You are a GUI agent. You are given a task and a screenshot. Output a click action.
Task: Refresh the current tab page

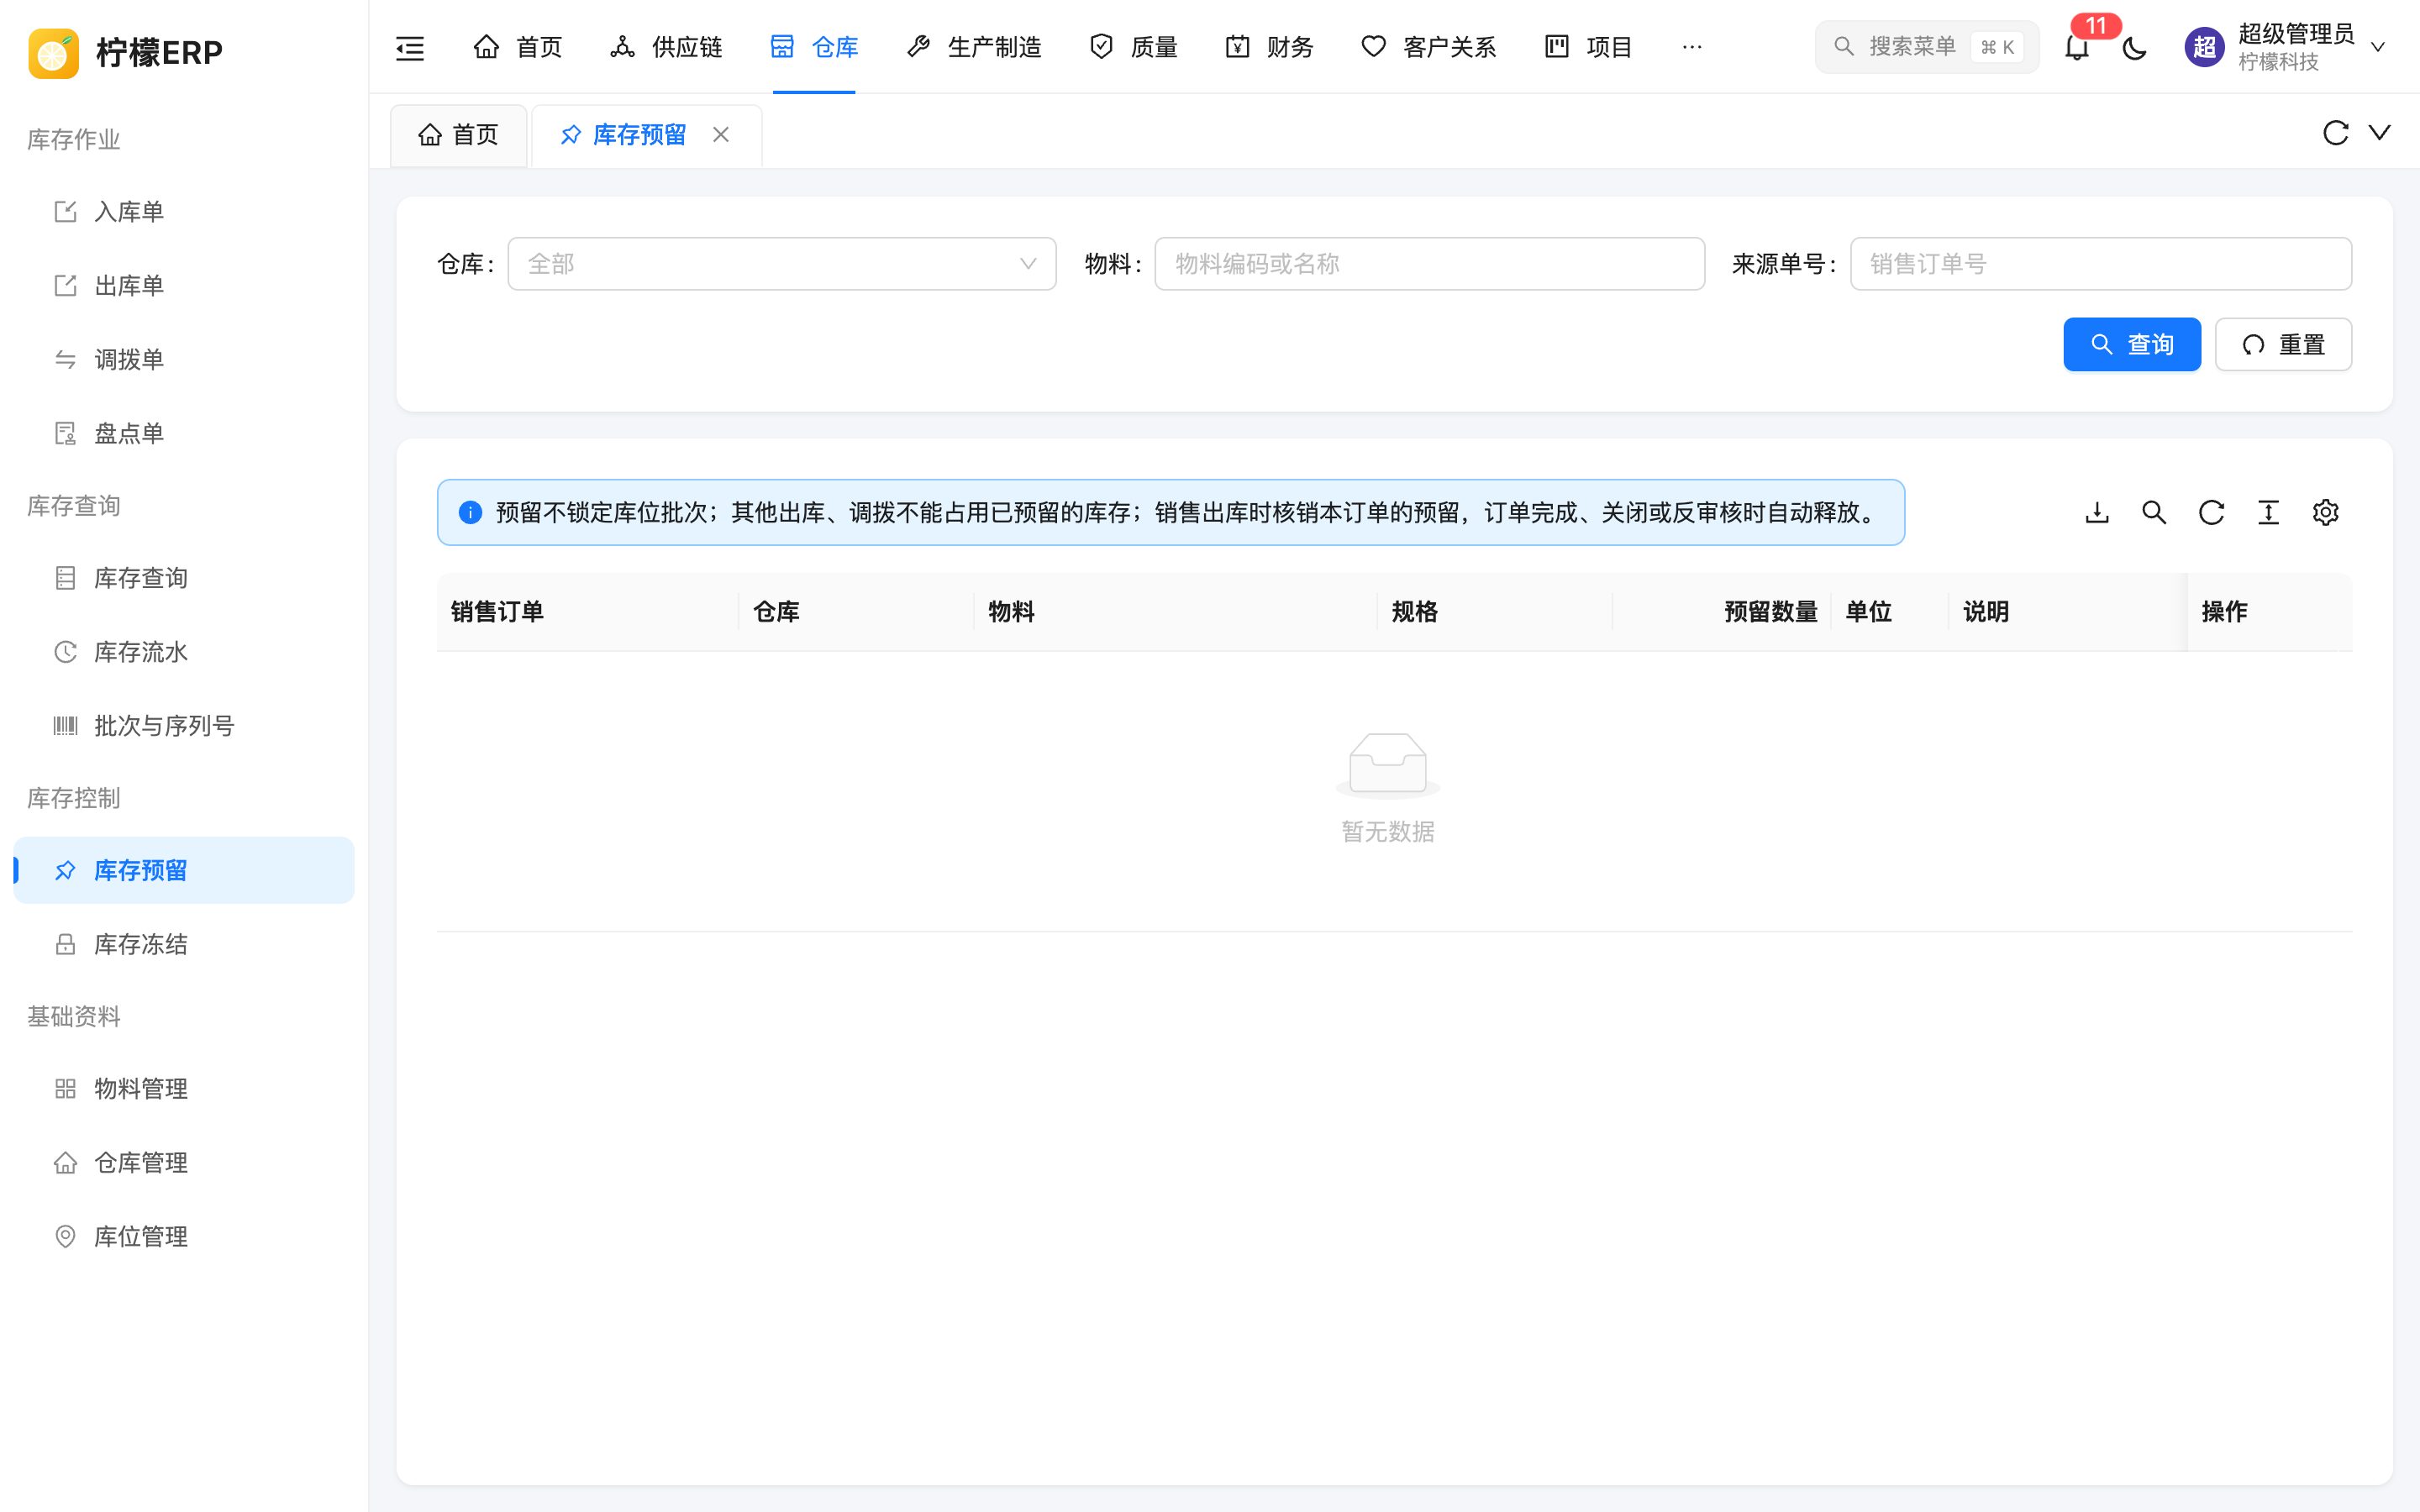(2335, 133)
